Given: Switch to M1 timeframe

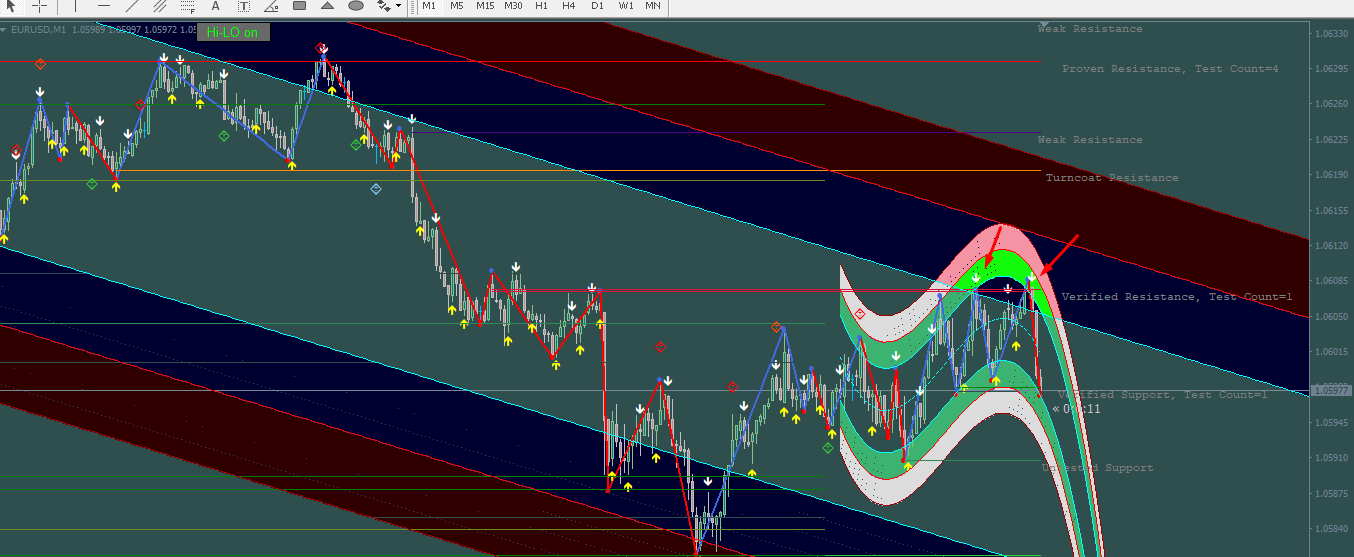Looking at the screenshot, I should (x=429, y=6).
